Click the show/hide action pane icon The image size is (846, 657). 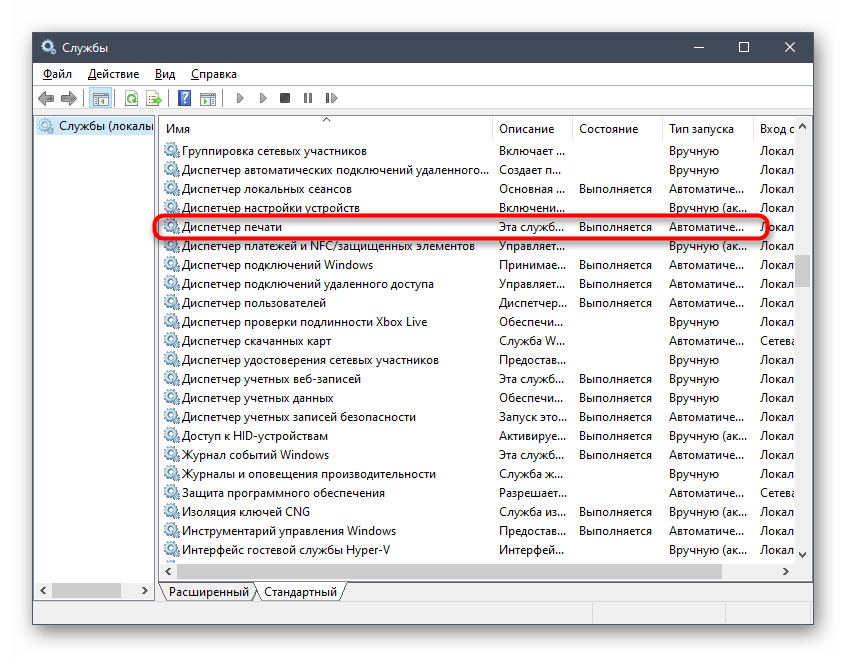pos(208,98)
